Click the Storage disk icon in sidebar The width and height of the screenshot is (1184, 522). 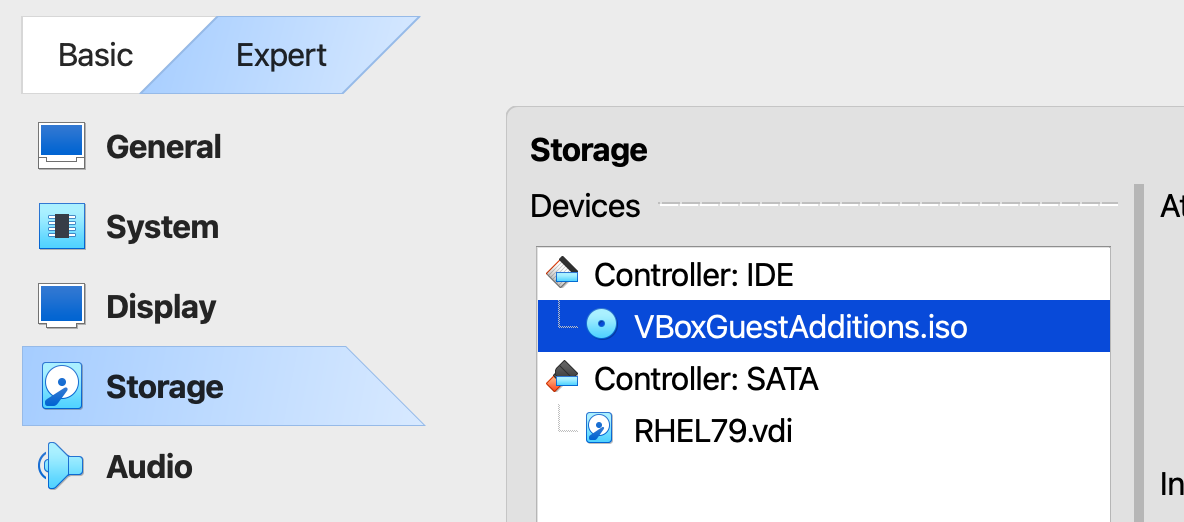tap(60, 387)
